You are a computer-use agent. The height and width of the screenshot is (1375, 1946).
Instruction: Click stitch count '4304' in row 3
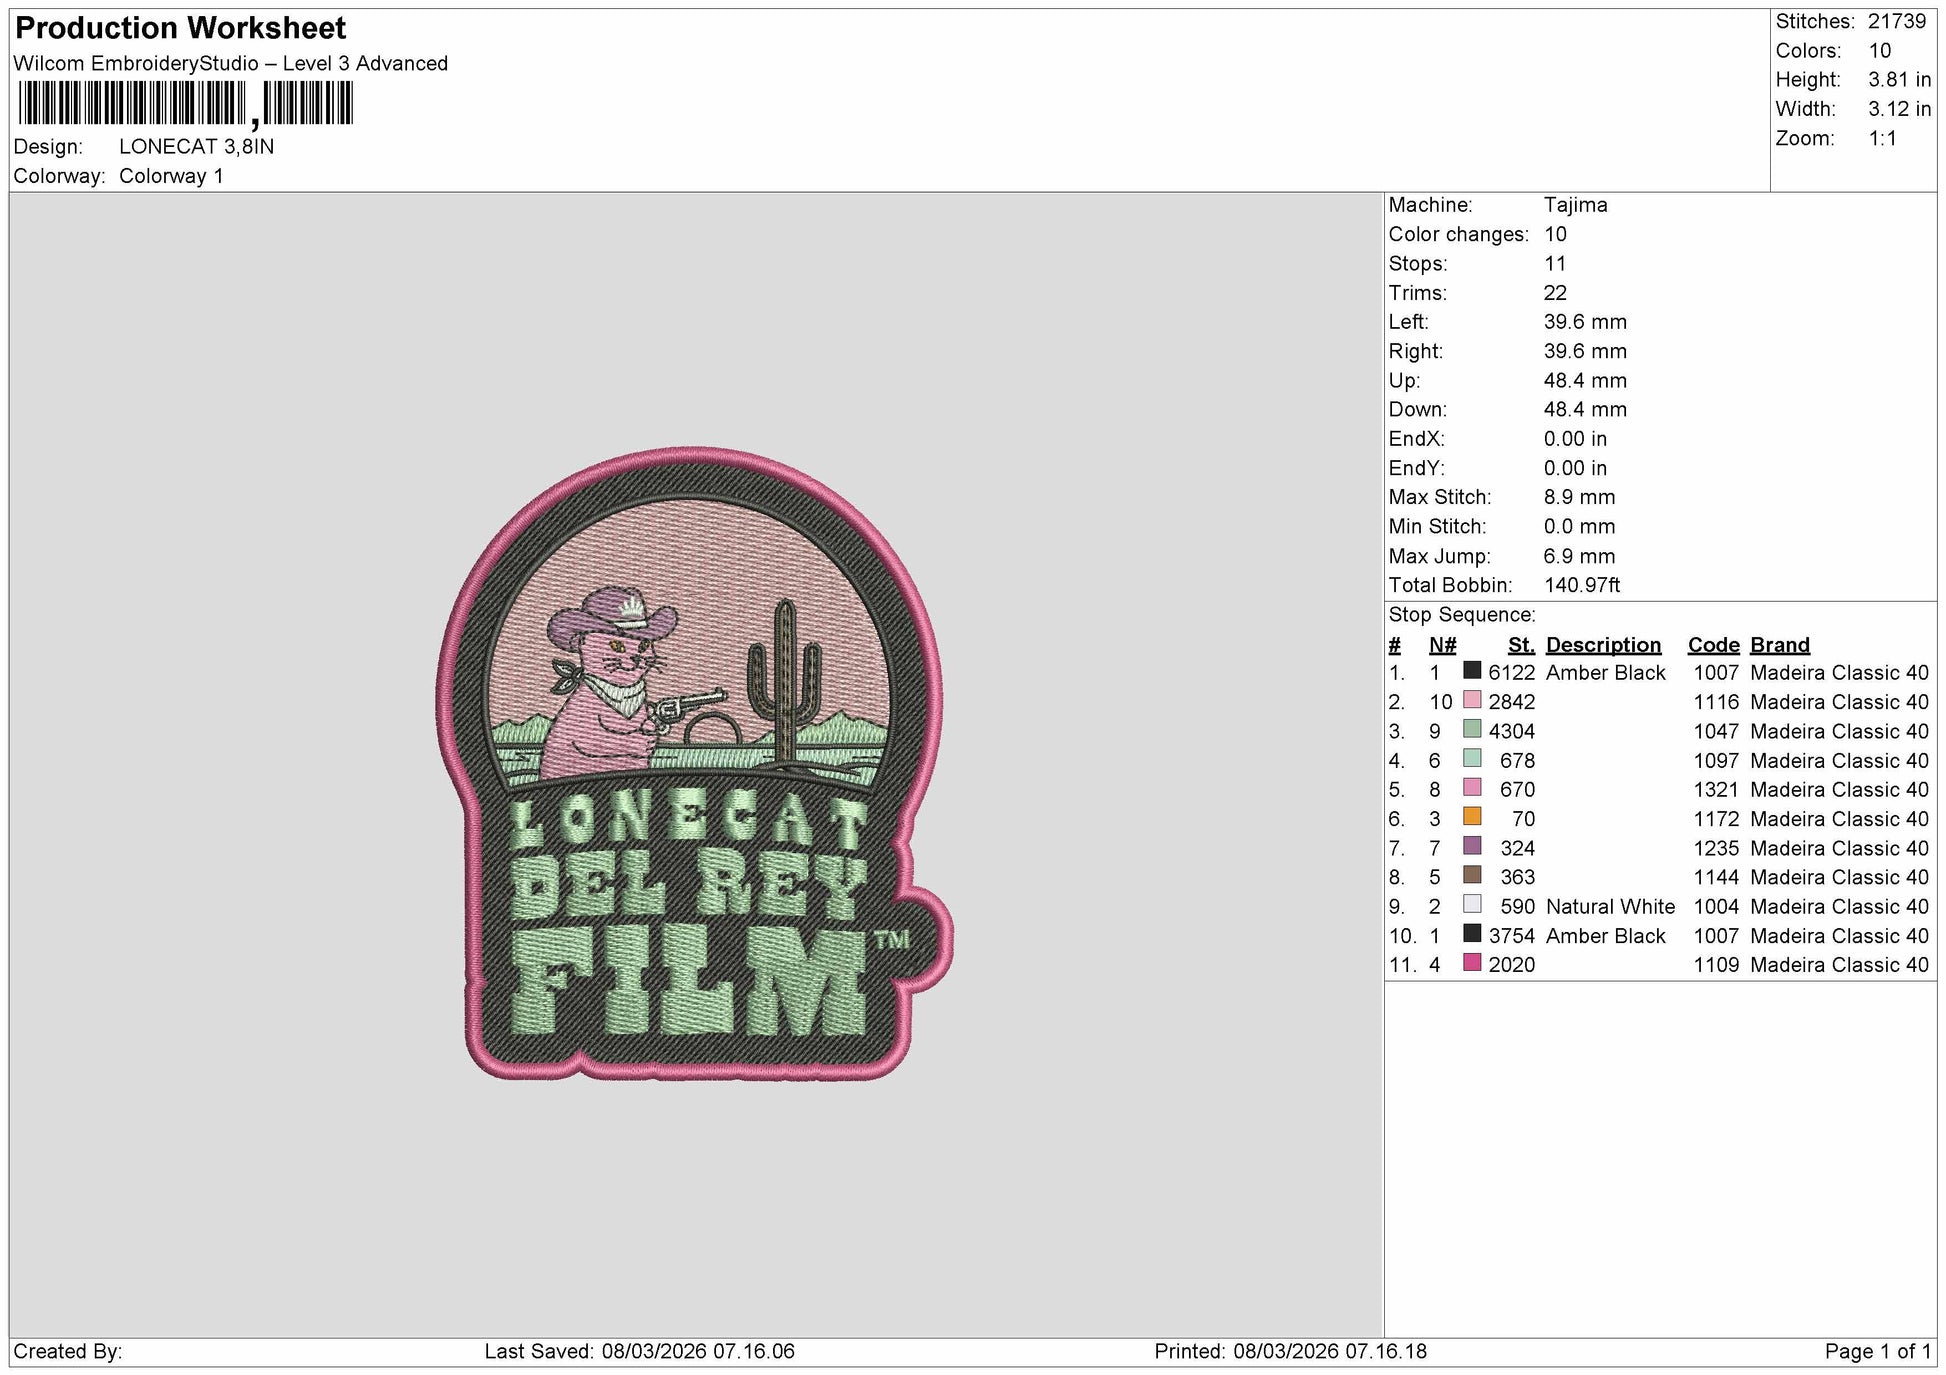click(x=1511, y=731)
